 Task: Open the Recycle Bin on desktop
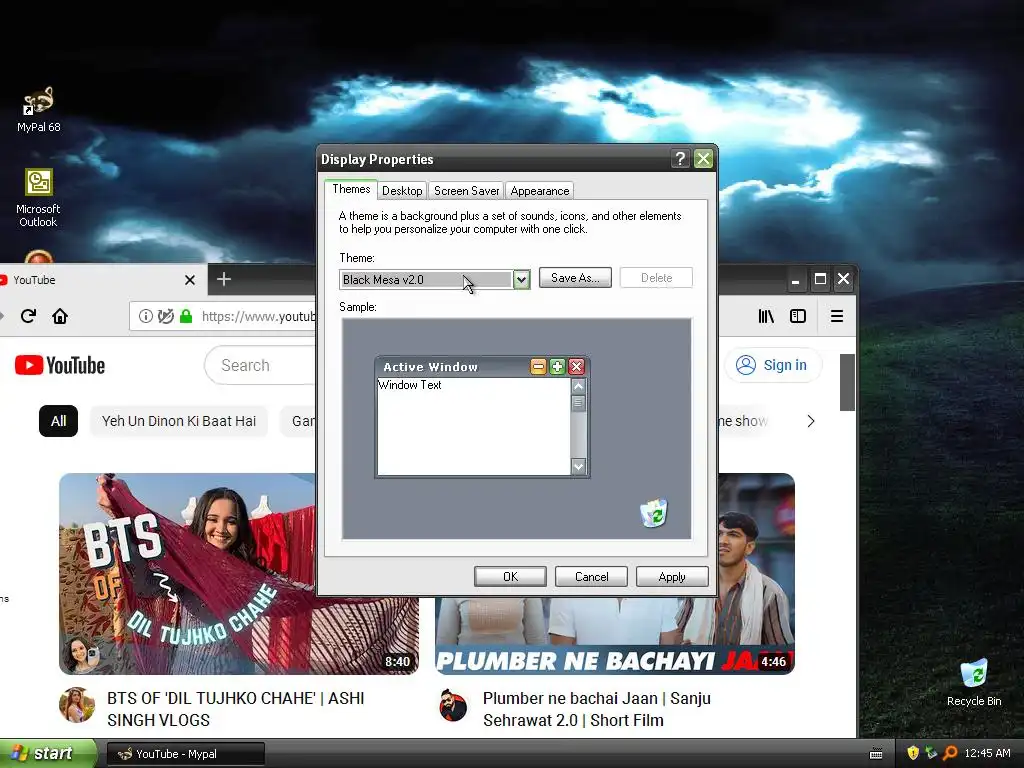tap(974, 683)
